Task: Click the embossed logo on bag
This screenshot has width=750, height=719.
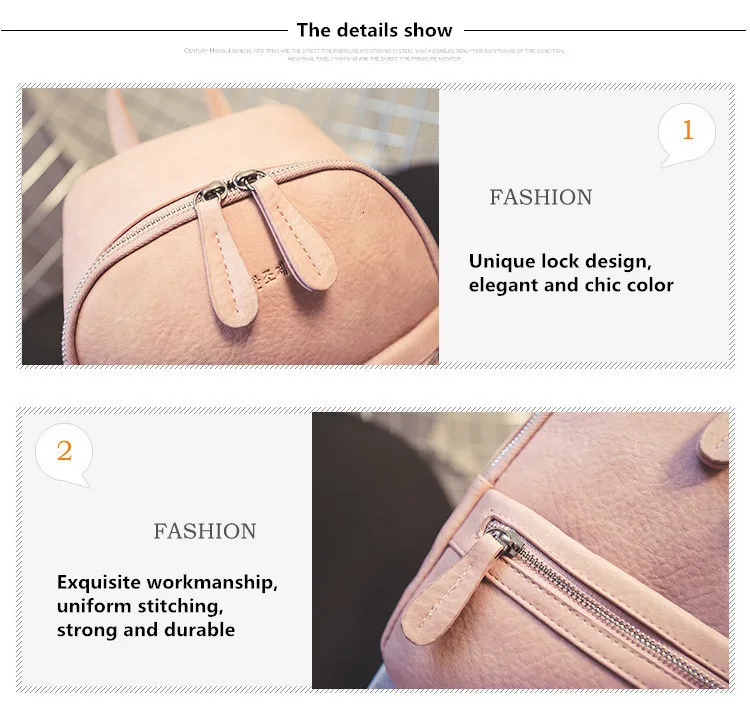Action: [269, 278]
